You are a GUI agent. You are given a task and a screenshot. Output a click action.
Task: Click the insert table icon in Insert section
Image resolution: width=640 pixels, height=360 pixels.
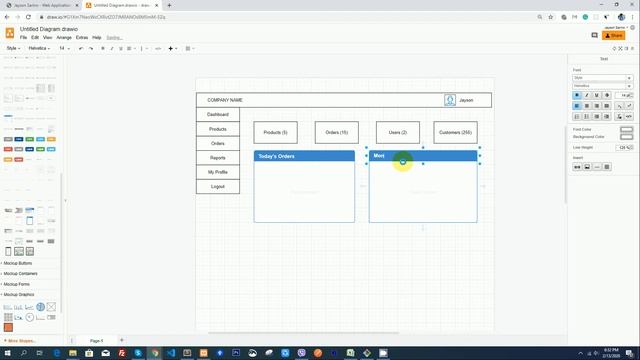click(607, 167)
